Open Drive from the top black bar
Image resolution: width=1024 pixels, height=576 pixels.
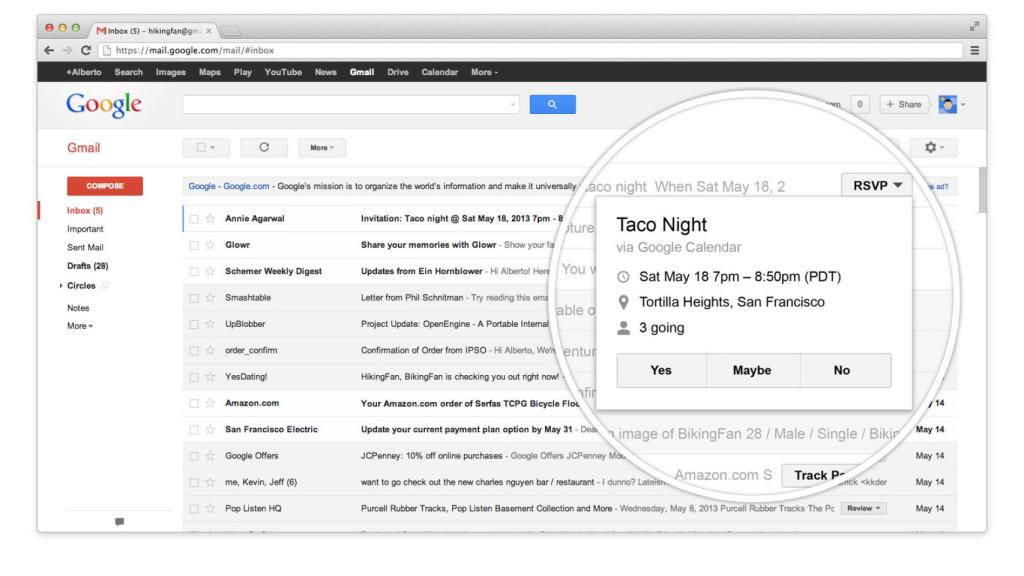coord(399,72)
